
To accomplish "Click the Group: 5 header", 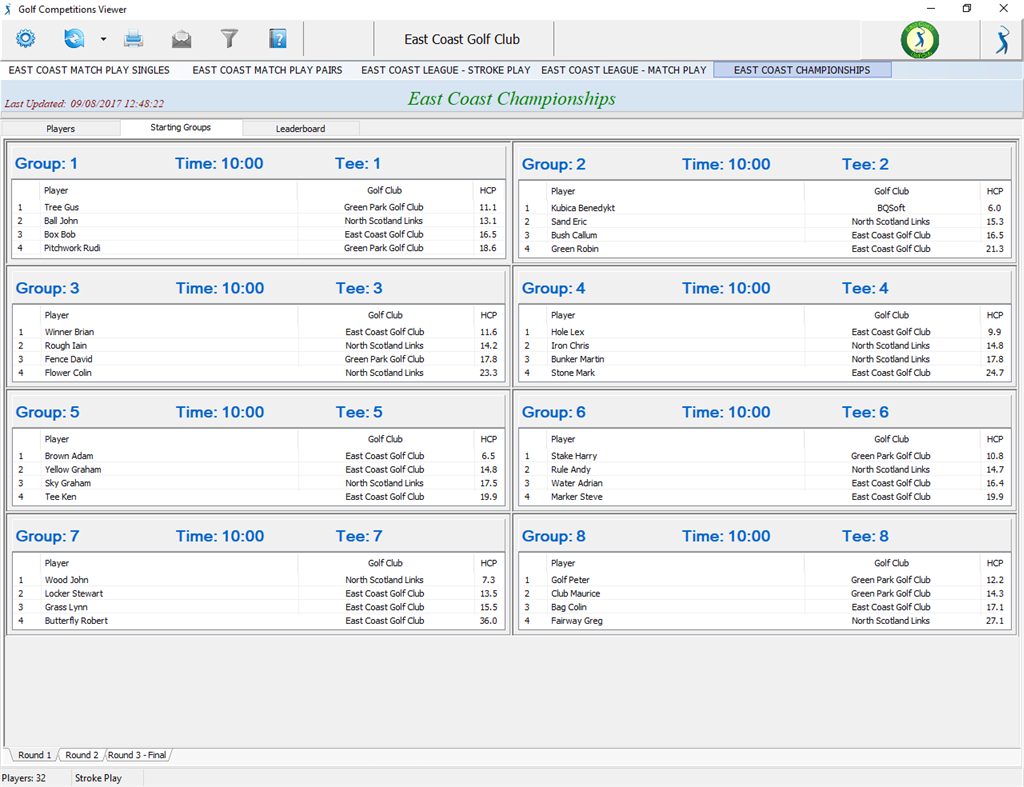I will (47, 412).
